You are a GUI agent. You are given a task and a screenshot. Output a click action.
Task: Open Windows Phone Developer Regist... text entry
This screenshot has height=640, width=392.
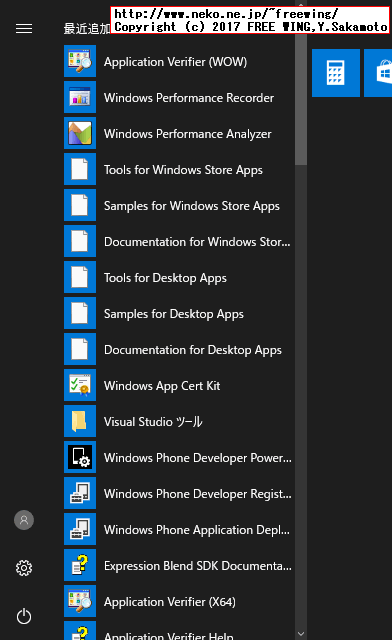tap(198, 494)
